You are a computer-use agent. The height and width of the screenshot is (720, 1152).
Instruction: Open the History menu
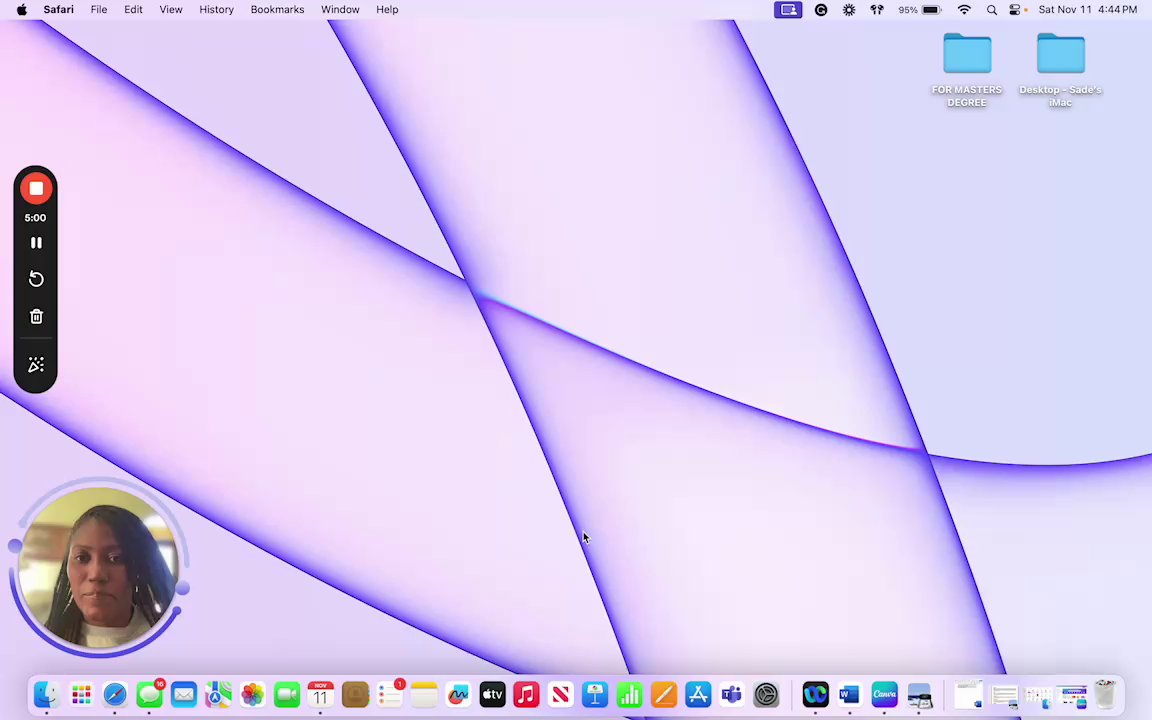pos(216,10)
